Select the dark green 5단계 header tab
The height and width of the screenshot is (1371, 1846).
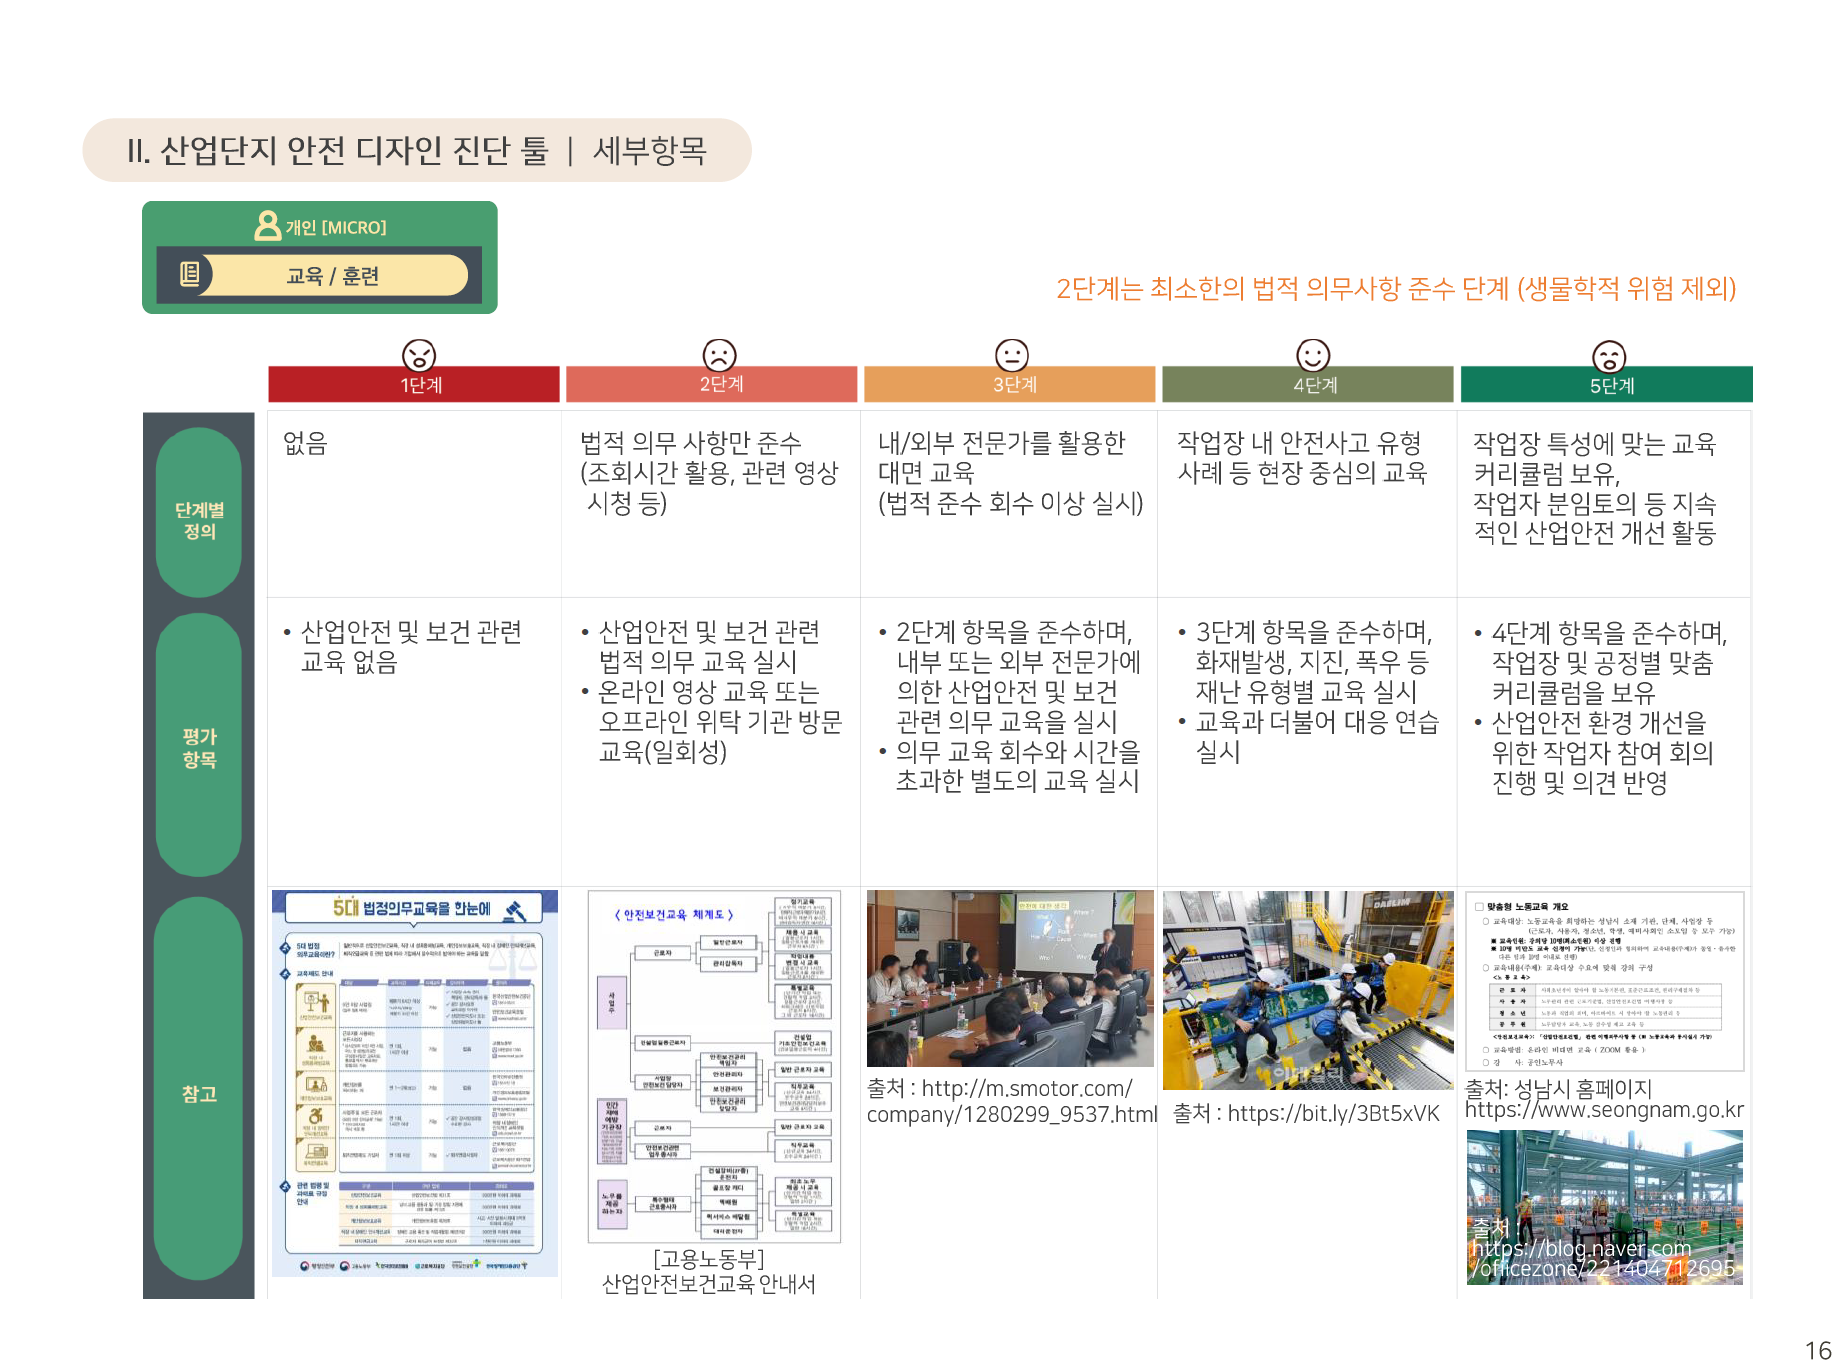[1606, 385]
